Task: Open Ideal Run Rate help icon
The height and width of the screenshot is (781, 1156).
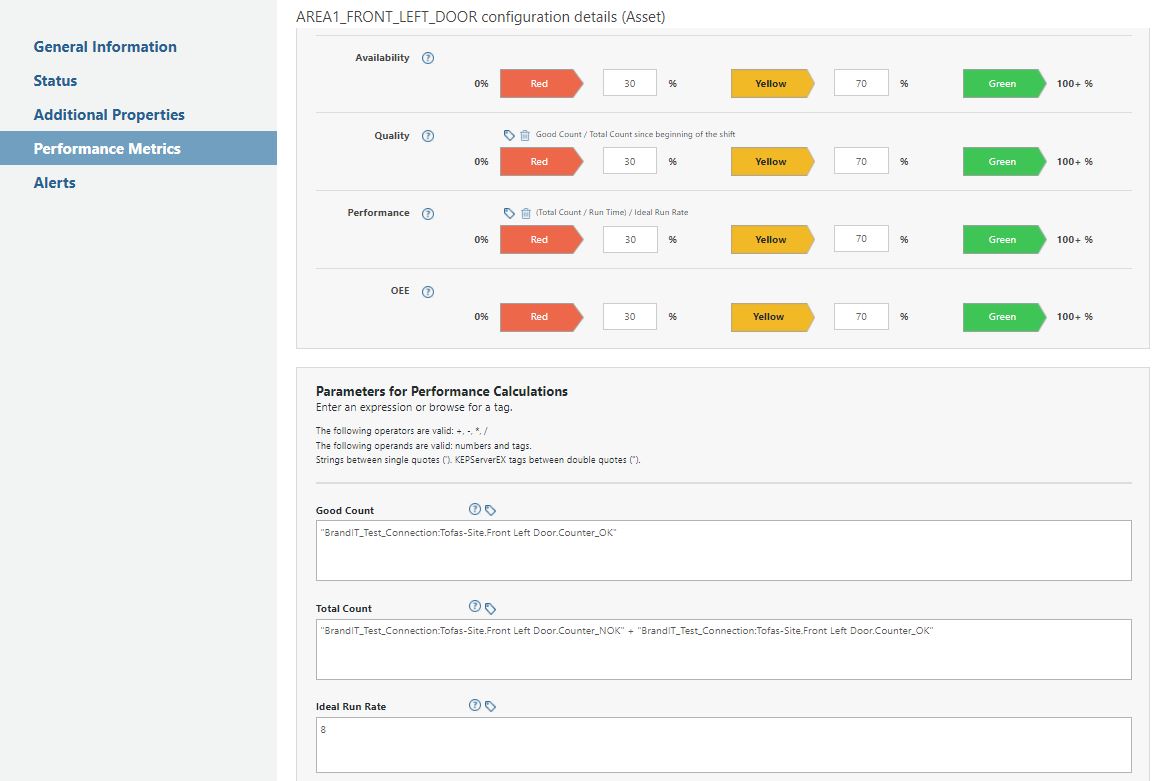Action: click(x=475, y=705)
